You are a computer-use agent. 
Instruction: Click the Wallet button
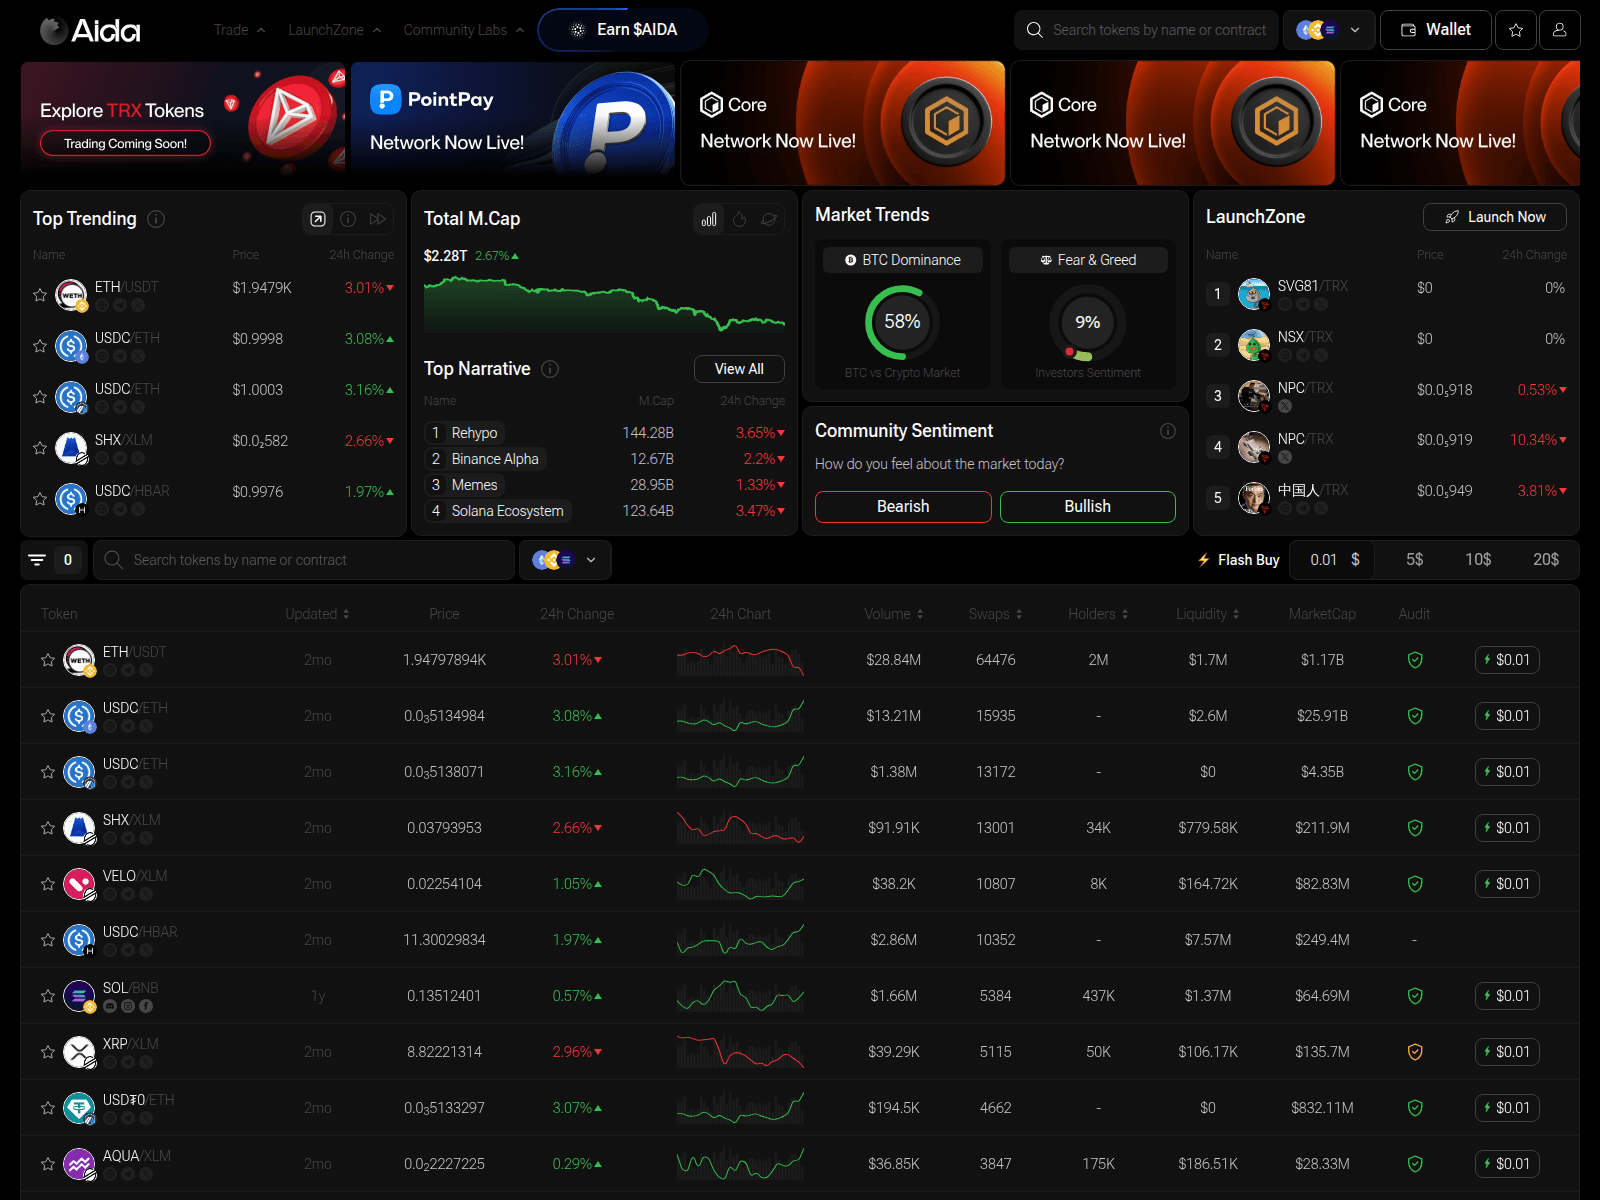click(1436, 30)
